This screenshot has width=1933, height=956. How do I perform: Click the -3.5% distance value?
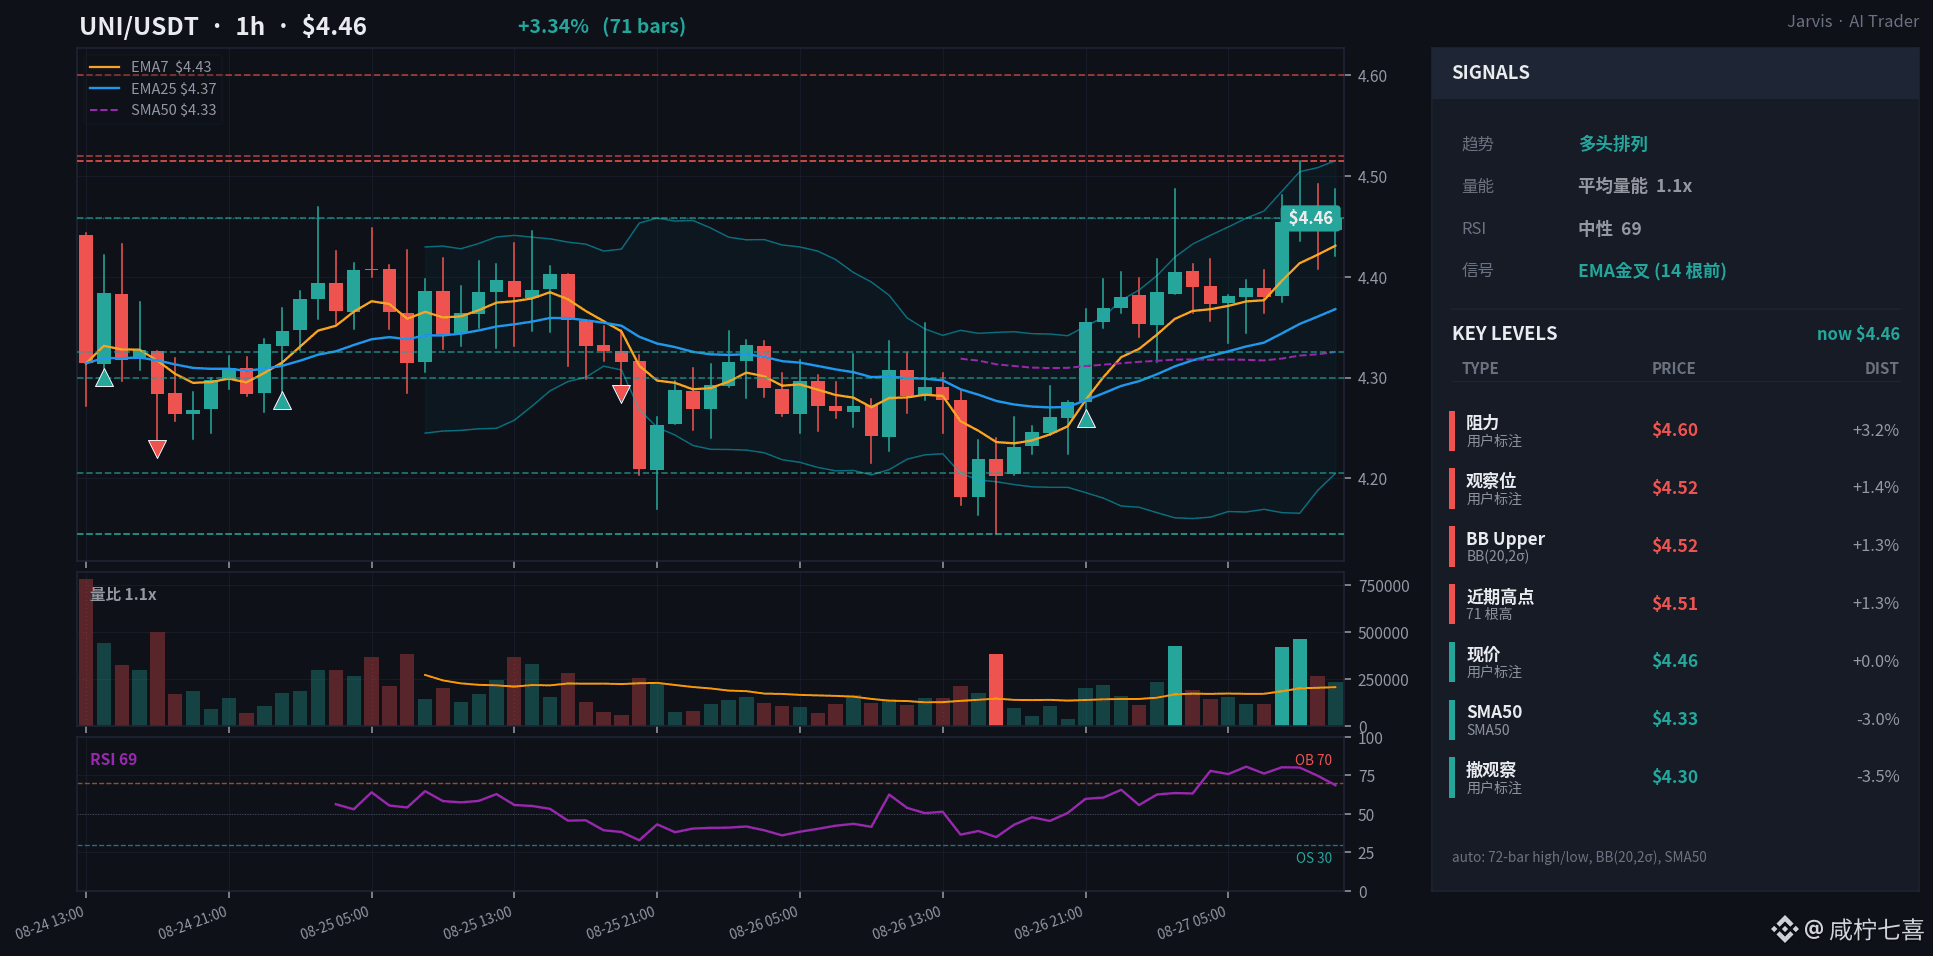click(1878, 777)
